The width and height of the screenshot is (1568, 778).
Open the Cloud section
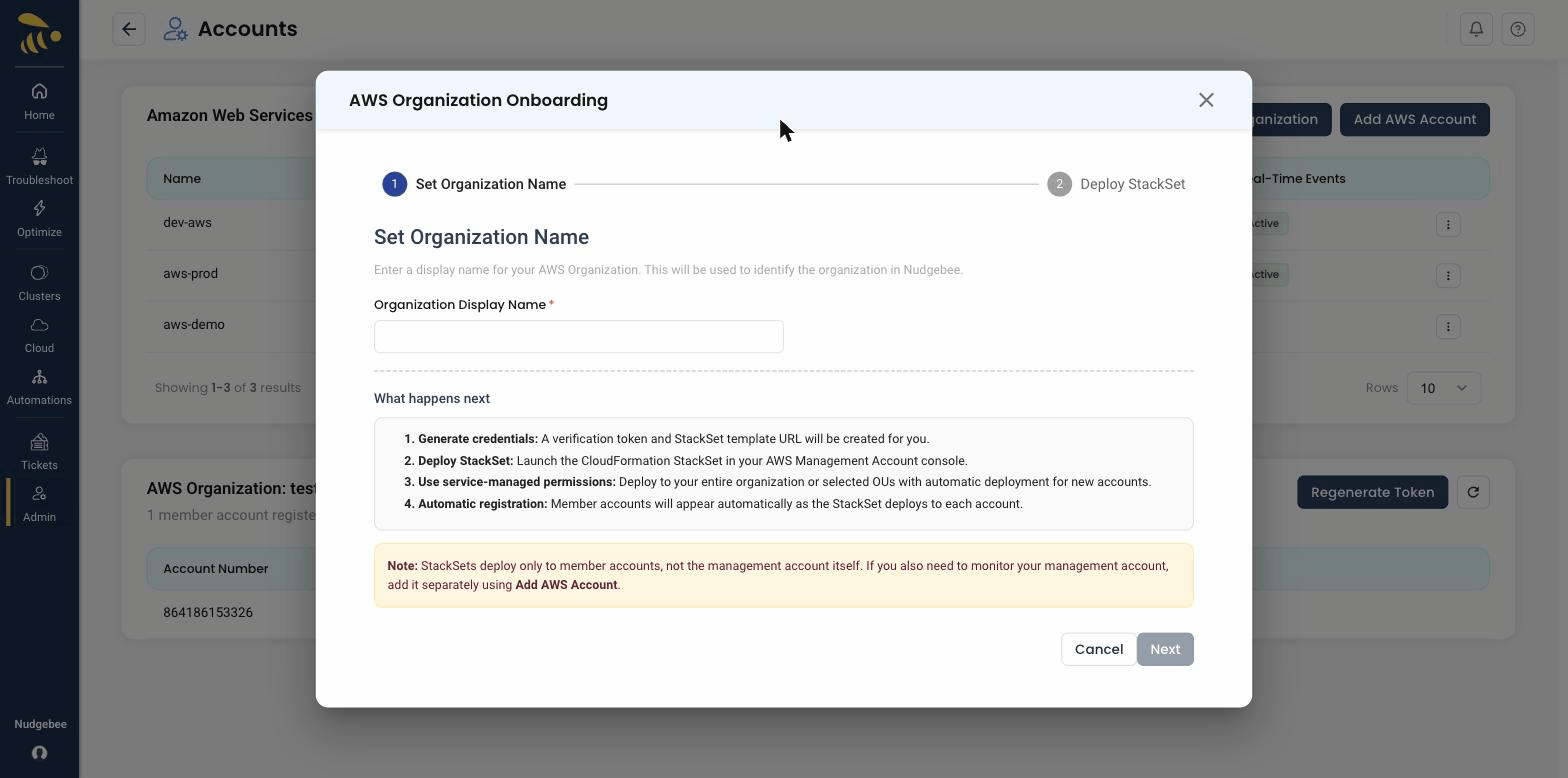pos(39,334)
